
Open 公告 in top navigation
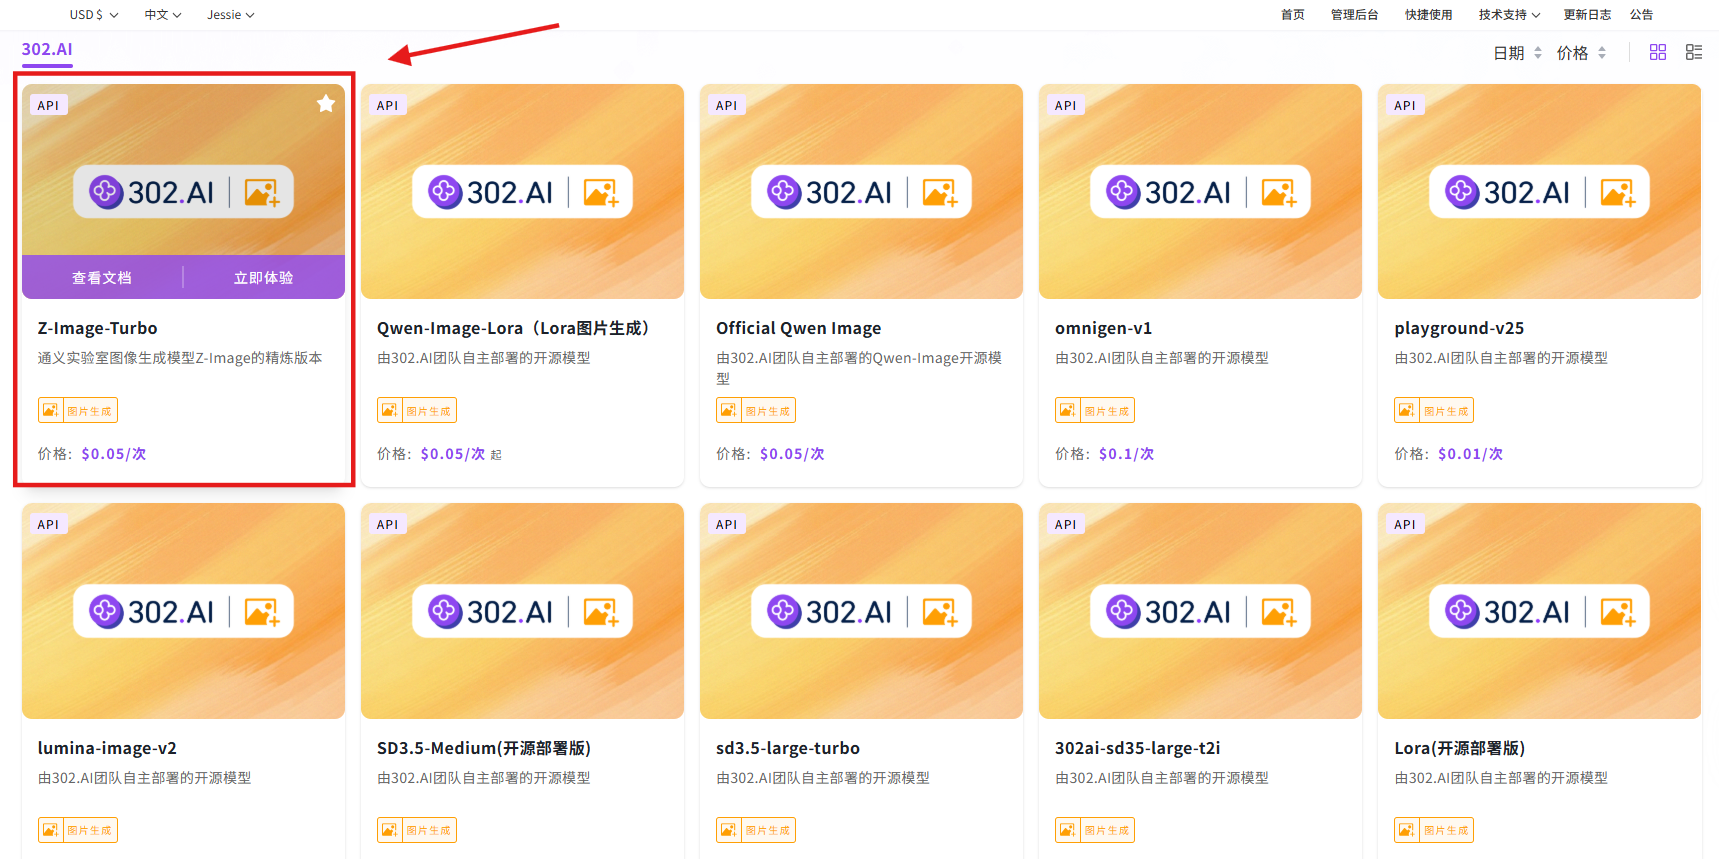tap(1641, 15)
